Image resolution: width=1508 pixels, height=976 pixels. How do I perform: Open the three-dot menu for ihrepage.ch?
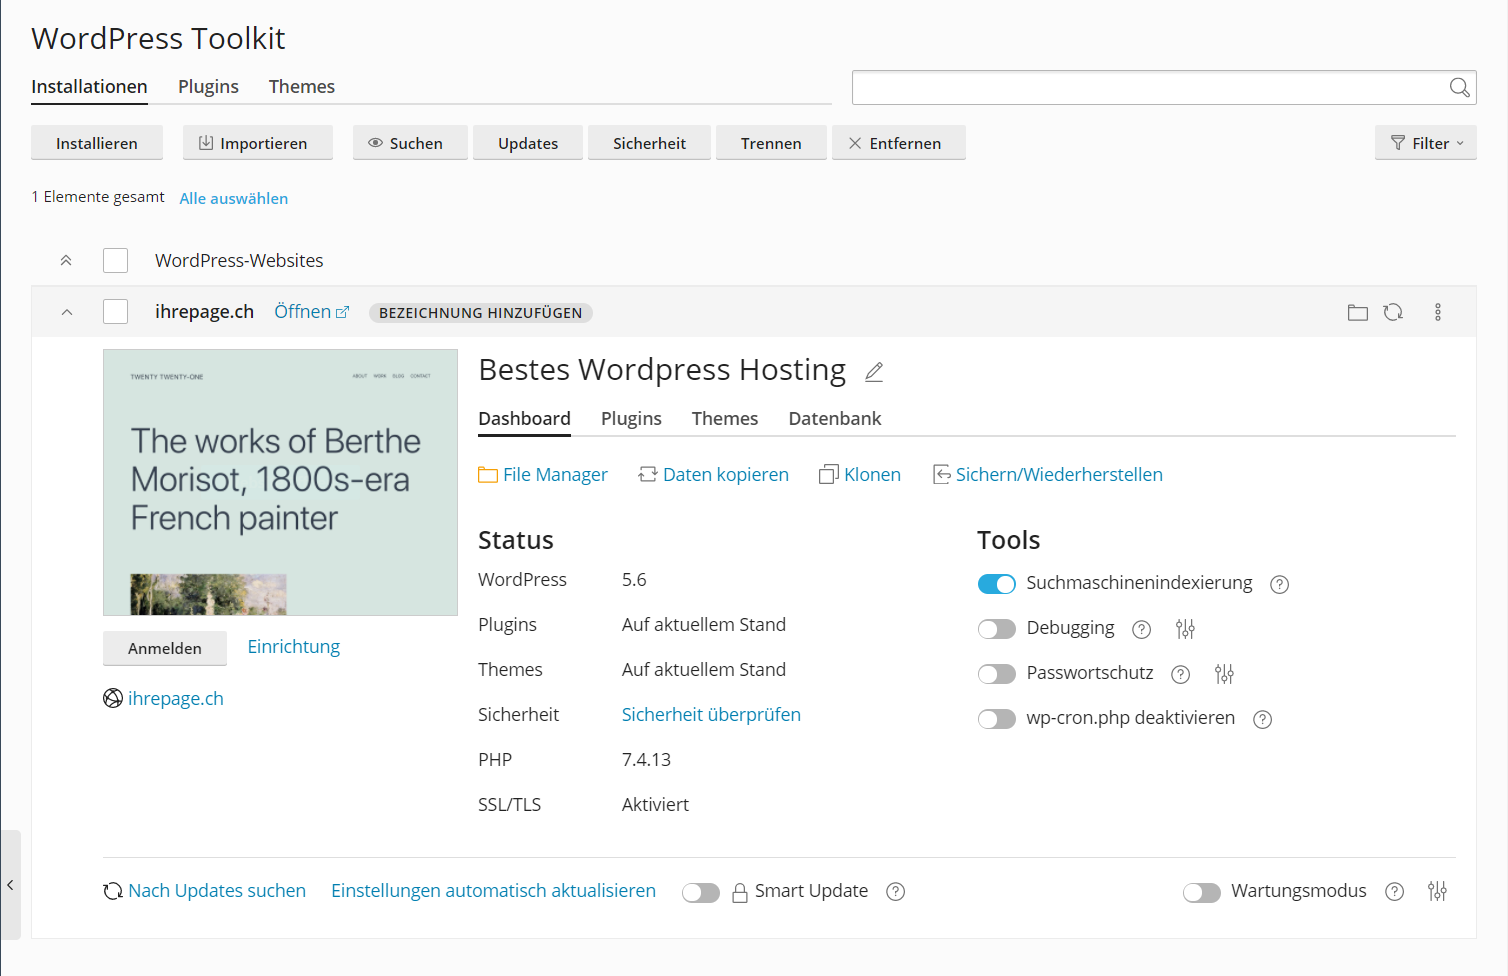[1438, 312]
